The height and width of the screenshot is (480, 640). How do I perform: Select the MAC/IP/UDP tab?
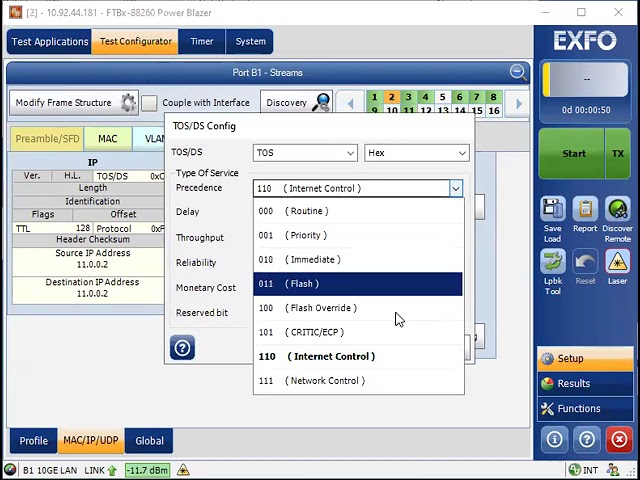coord(91,441)
